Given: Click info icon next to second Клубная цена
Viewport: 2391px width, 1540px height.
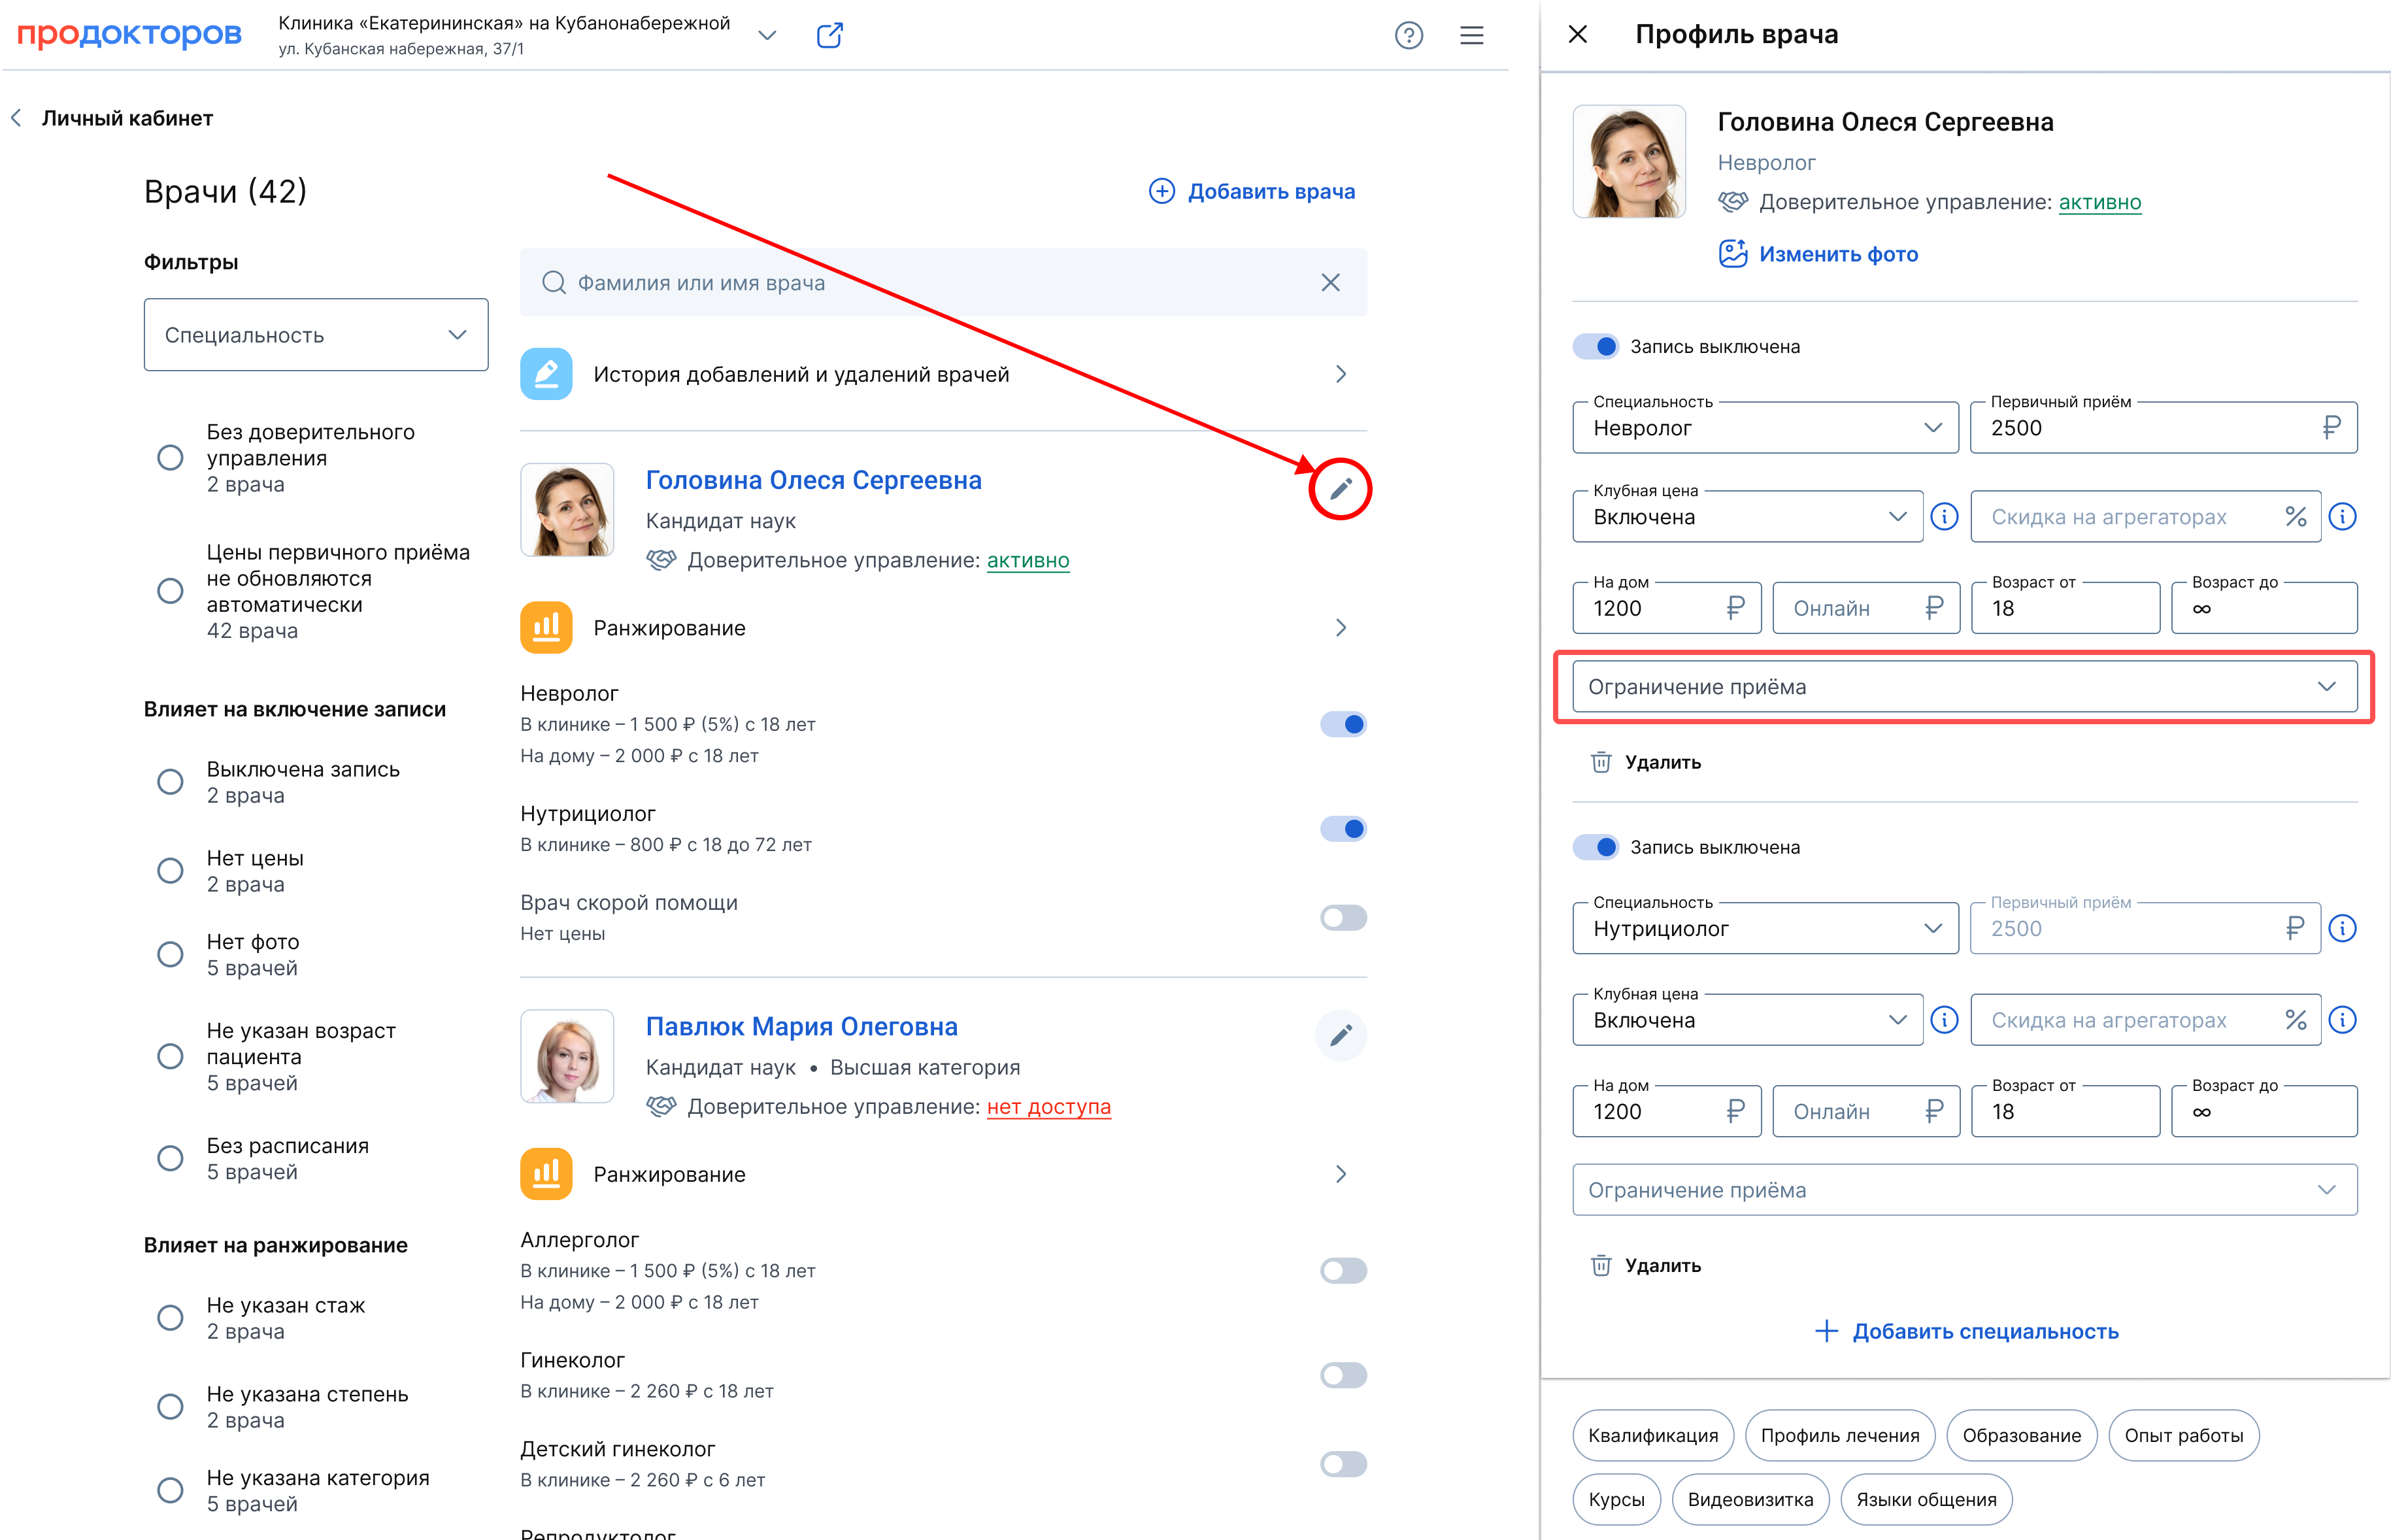Looking at the screenshot, I should (1944, 1020).
